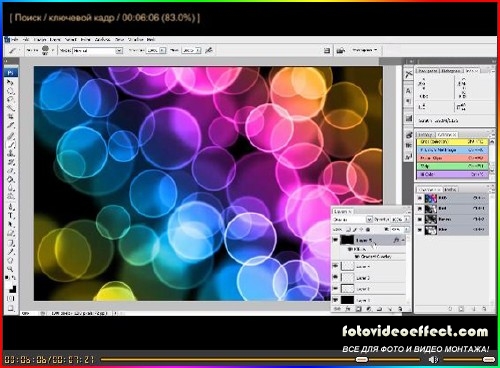This screenshot has height=368, width=500.
Task: Toggle visibility of the bottom black layer
Action: pos(336,300)
